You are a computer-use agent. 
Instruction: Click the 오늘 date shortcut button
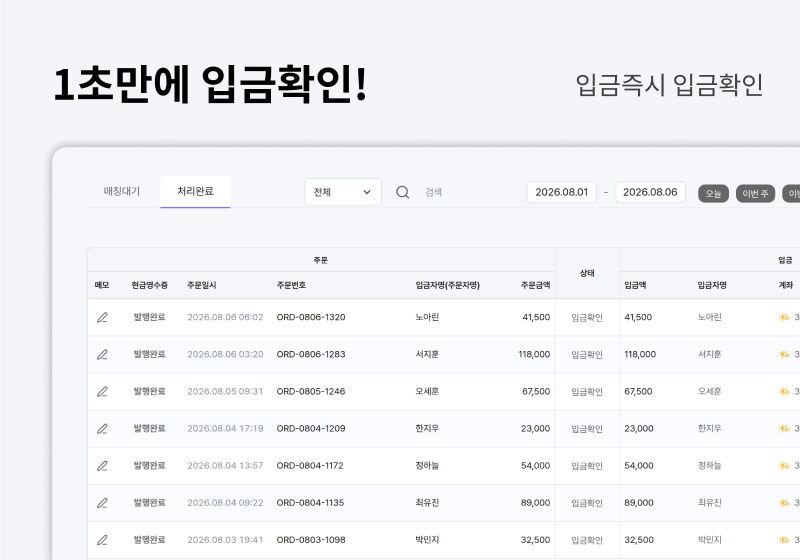click(713, 194)
